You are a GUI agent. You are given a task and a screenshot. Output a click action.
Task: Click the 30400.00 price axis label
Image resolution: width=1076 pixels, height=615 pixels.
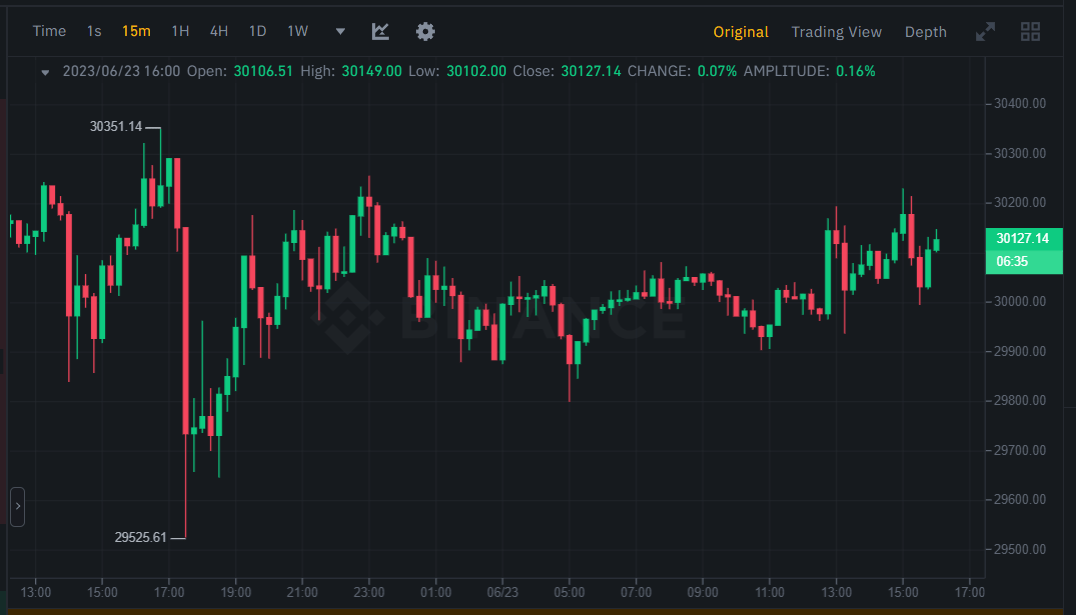(x=1020, y=104)
